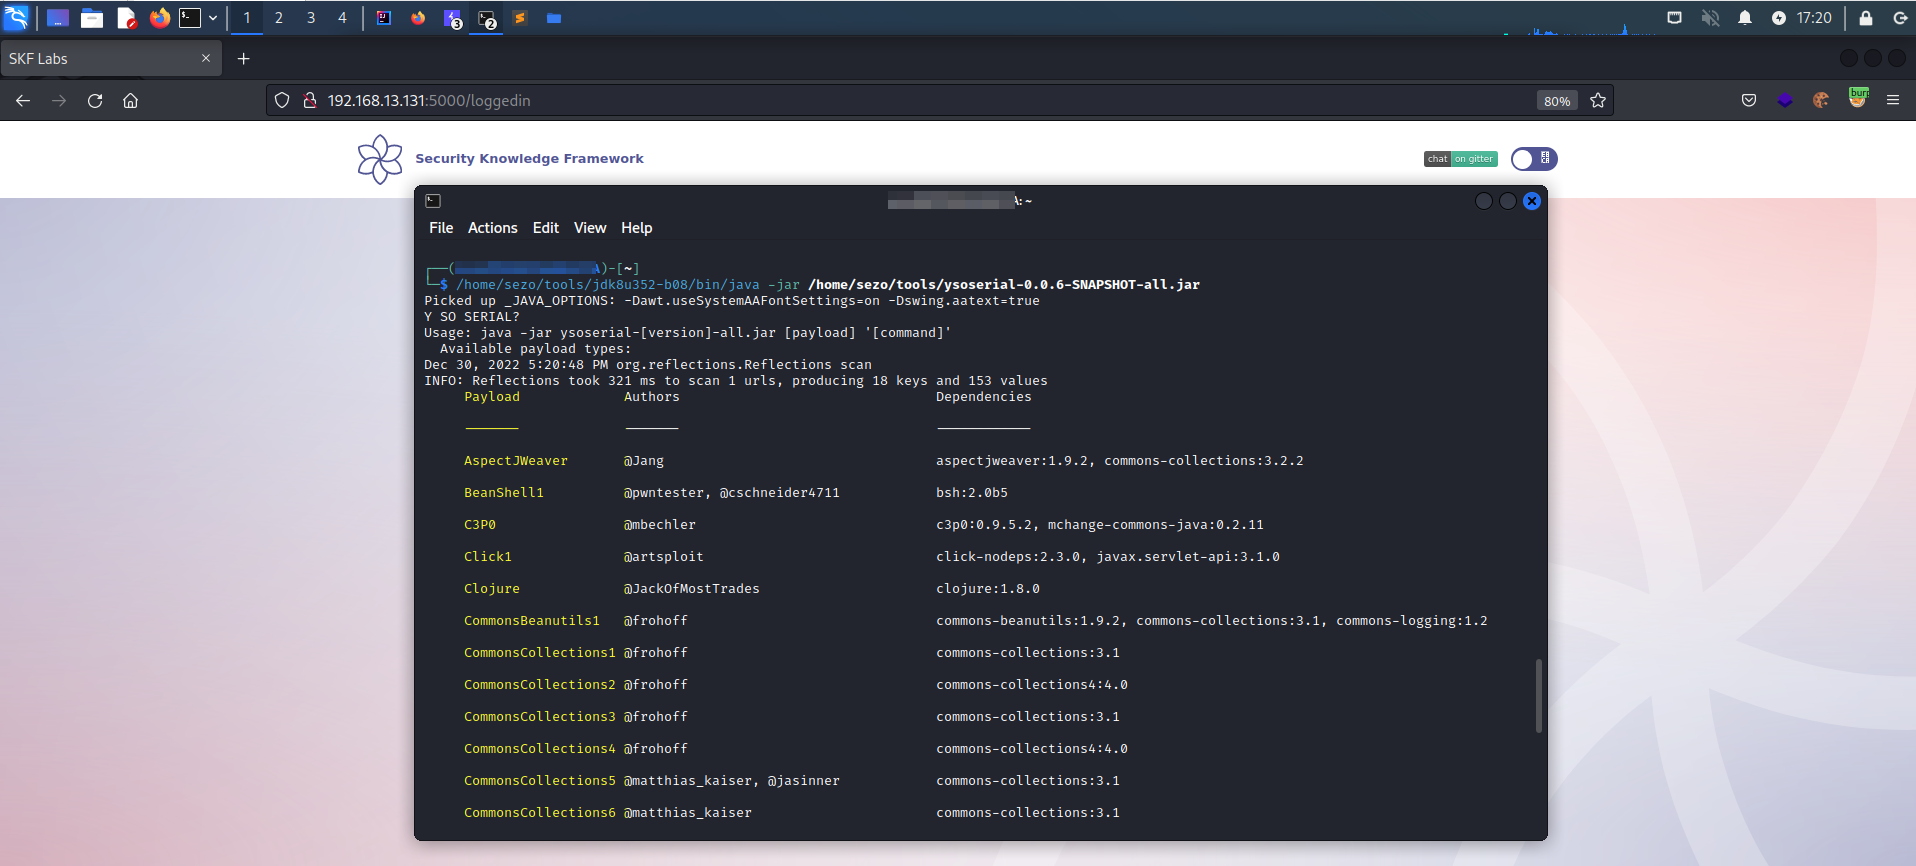Image resolution: width=1916 pixels, height=866 pixels.
Task: Launch the terminal emulator from the panel
Action: point(190,18)
